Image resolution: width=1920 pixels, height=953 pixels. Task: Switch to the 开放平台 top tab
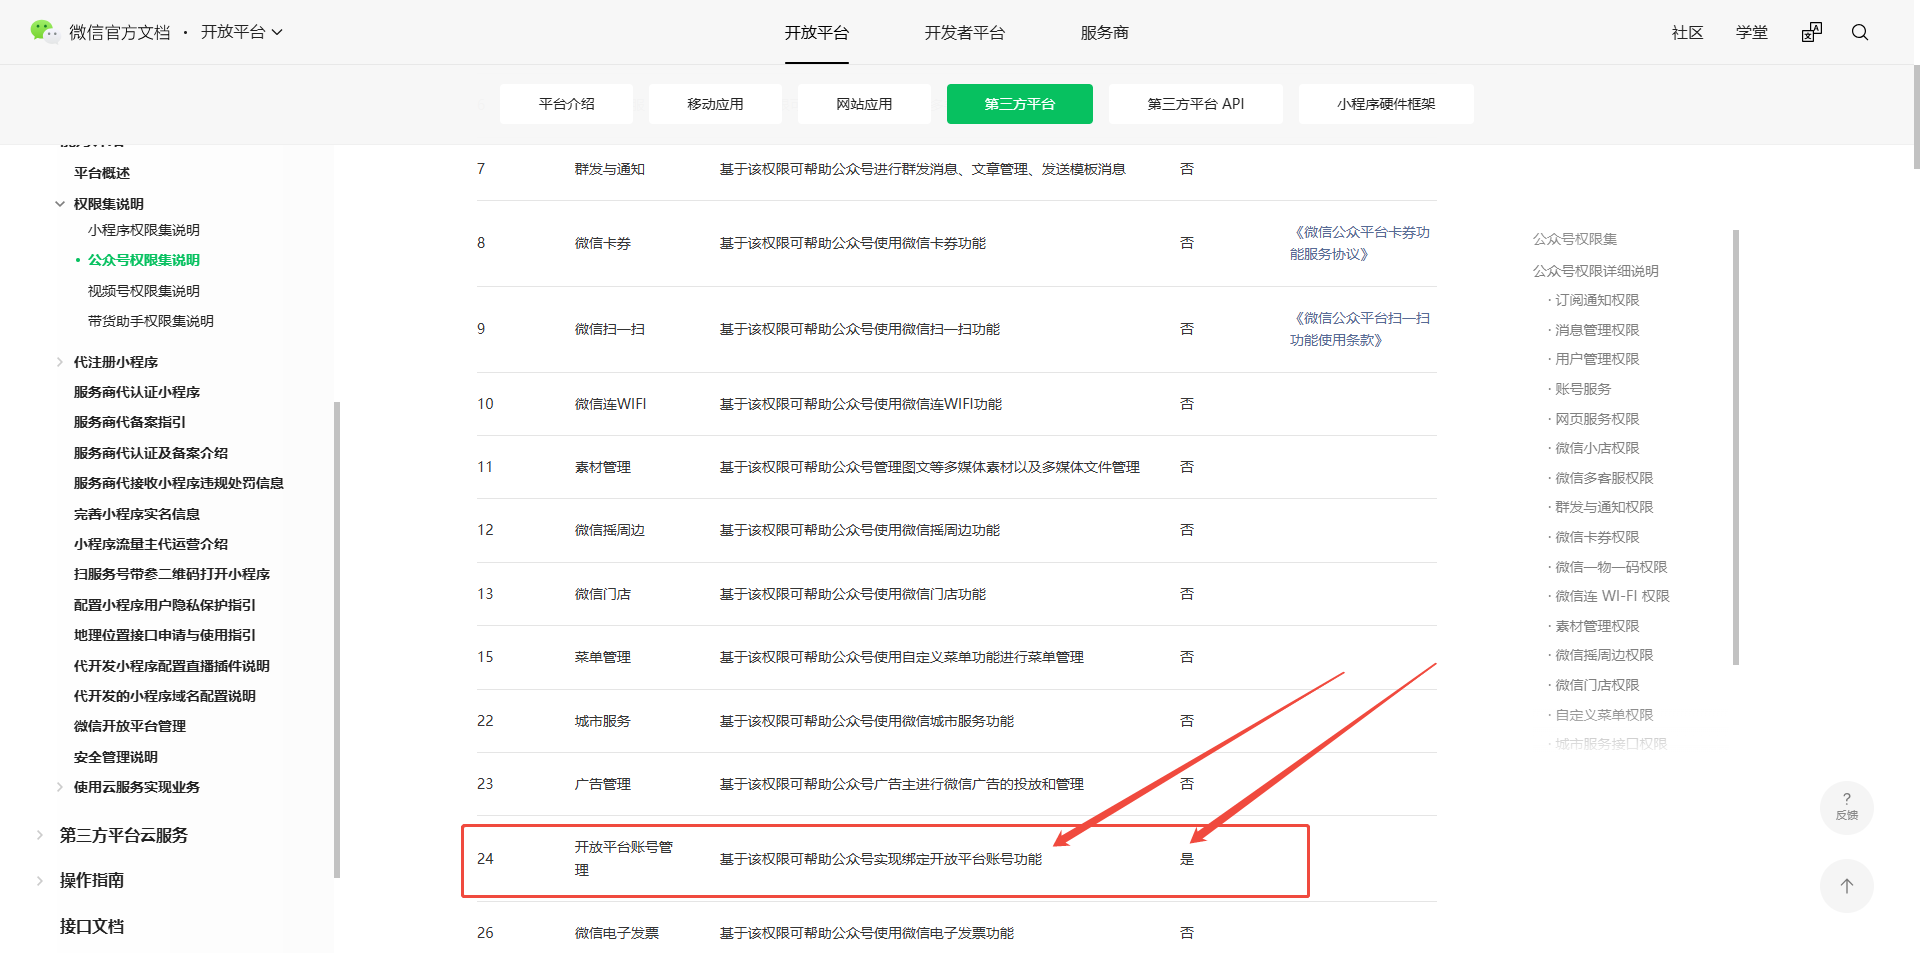coord(817,33)
